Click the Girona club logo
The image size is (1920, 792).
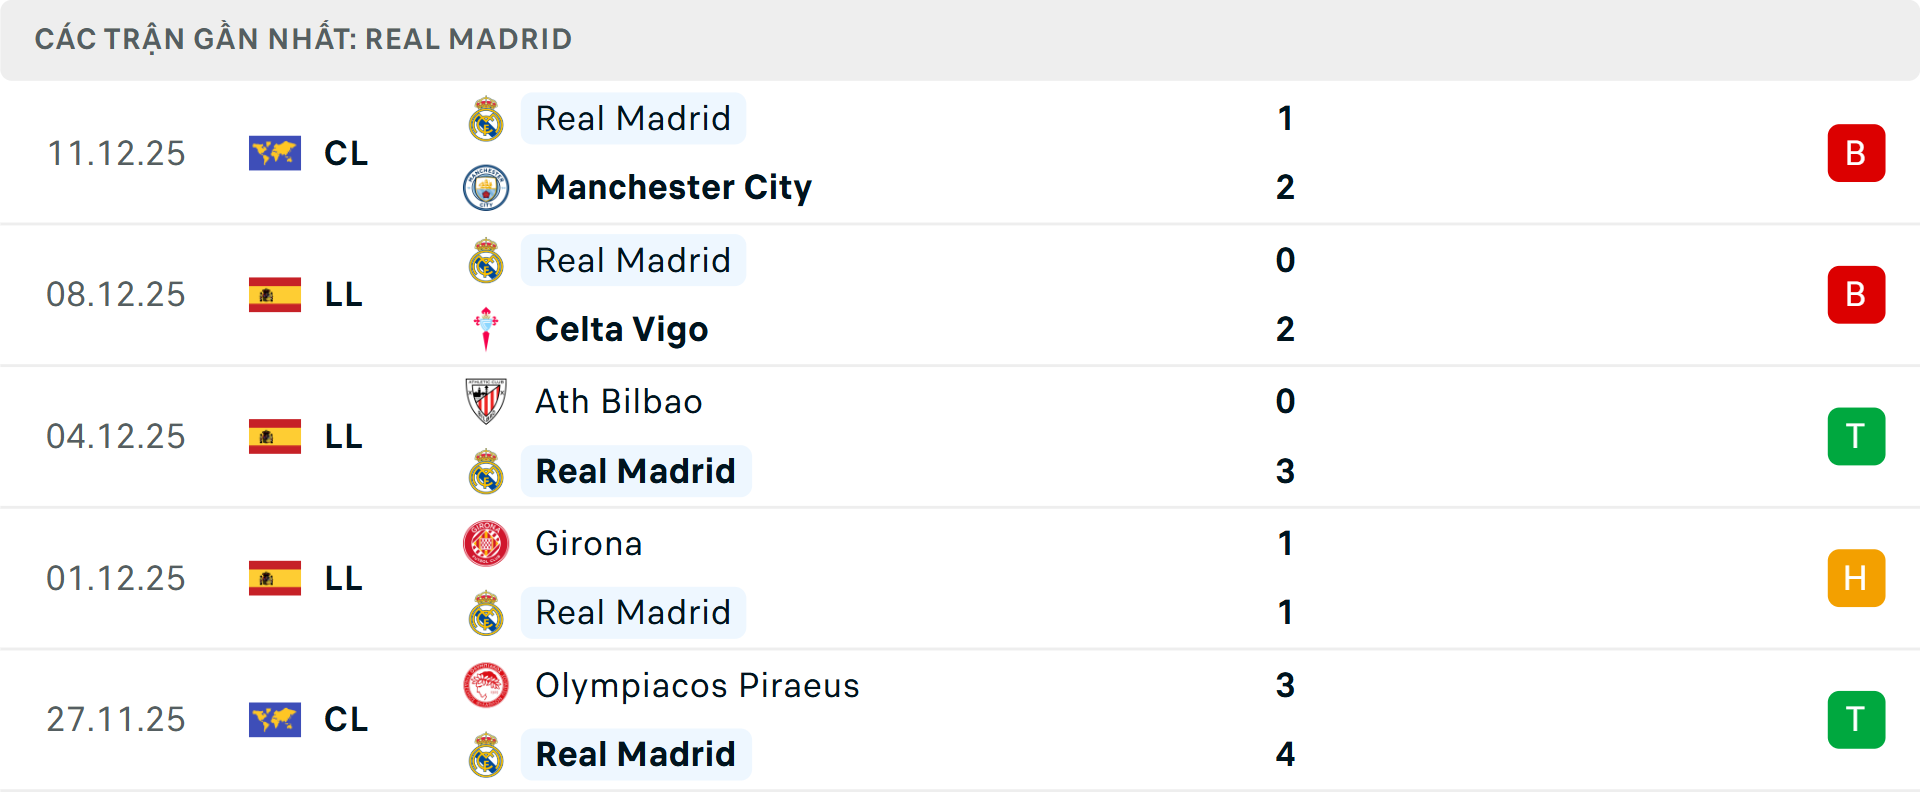tap(487, 544)
